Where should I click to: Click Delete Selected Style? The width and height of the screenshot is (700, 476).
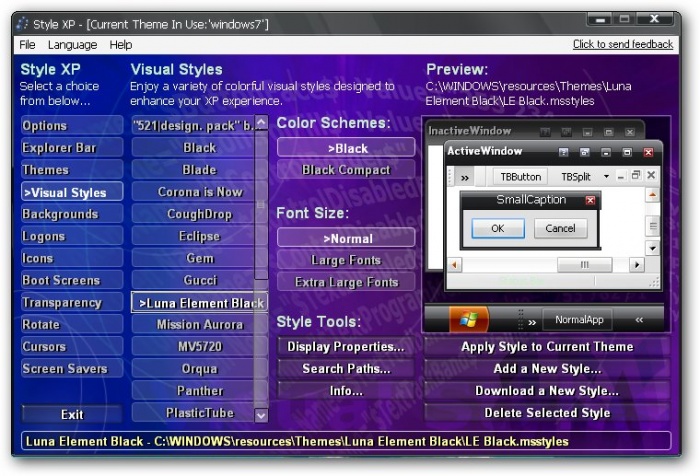pyautogui.click(x=547, y=413)
